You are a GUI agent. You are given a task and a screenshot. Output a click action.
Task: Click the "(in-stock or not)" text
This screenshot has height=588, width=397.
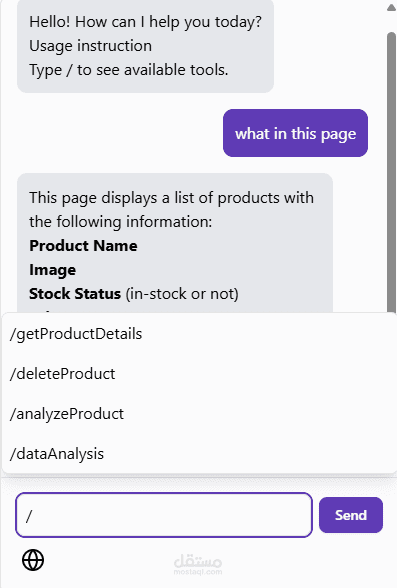tap(182, 294)
